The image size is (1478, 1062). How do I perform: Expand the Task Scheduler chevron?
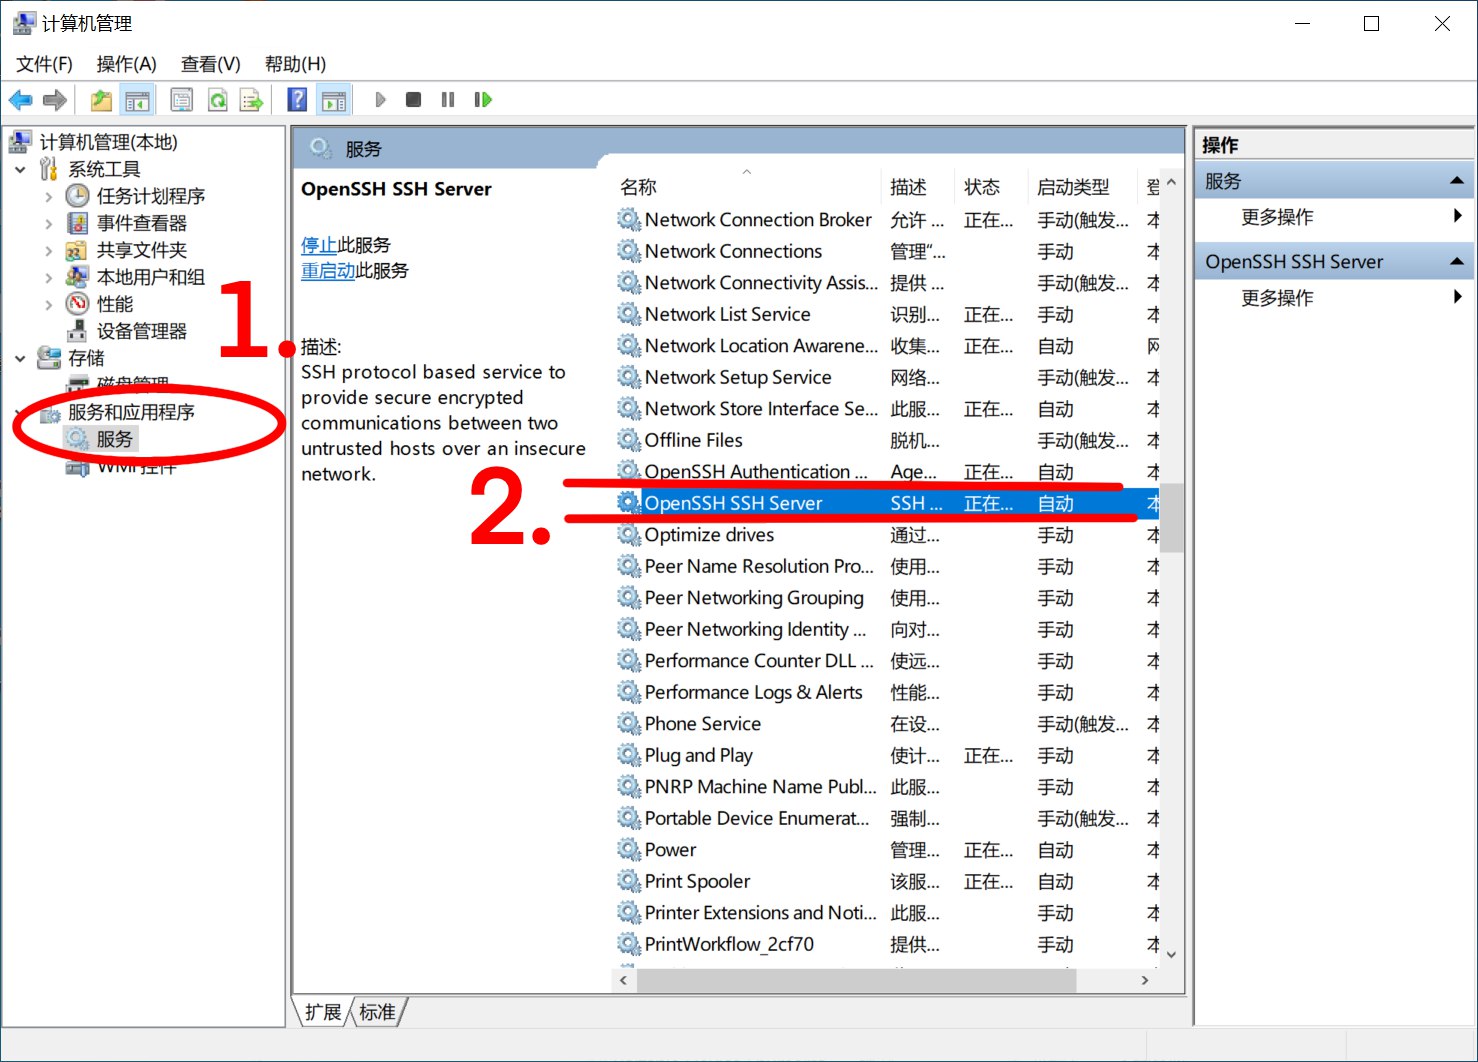coord(48,196)
